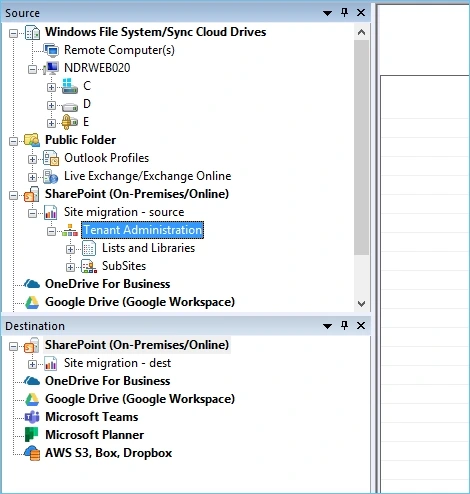Image resolution: width=470 pixels, height=494 pixels.
Task: Expand the E drive node
Action: pos(51,123)
